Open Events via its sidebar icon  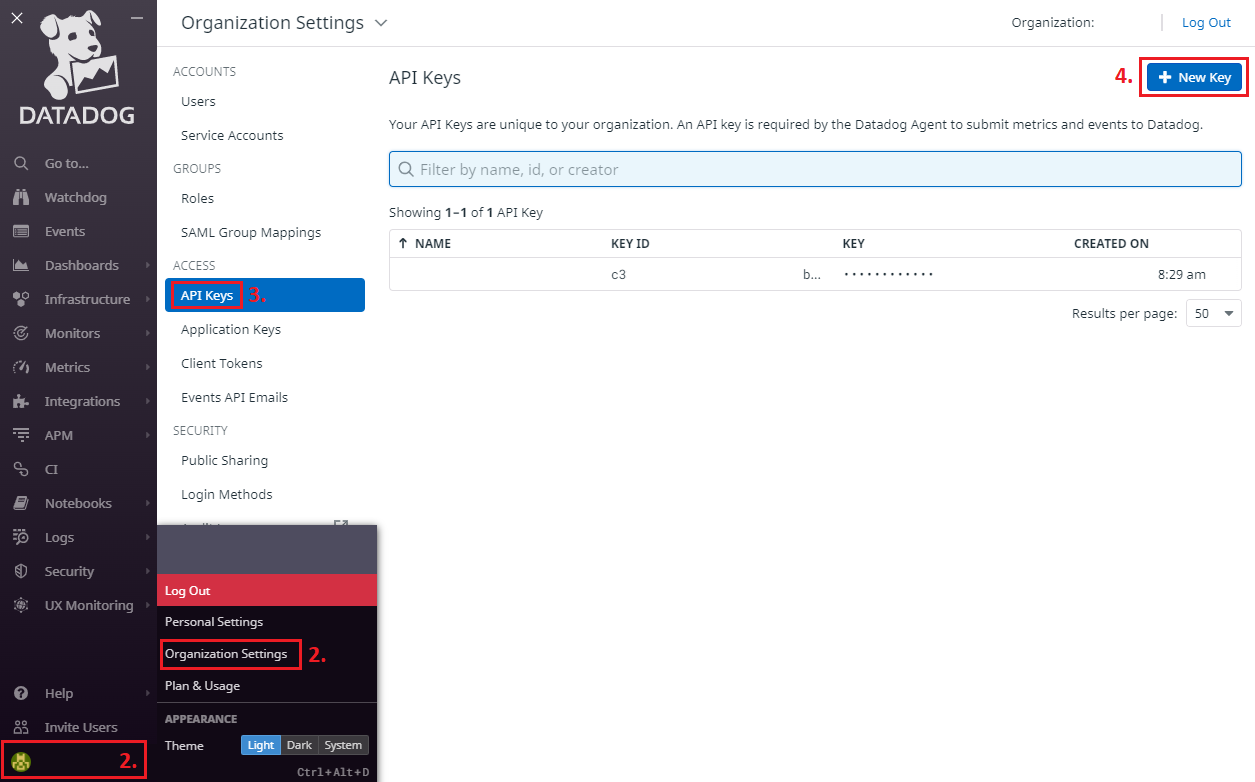(21, 231)
